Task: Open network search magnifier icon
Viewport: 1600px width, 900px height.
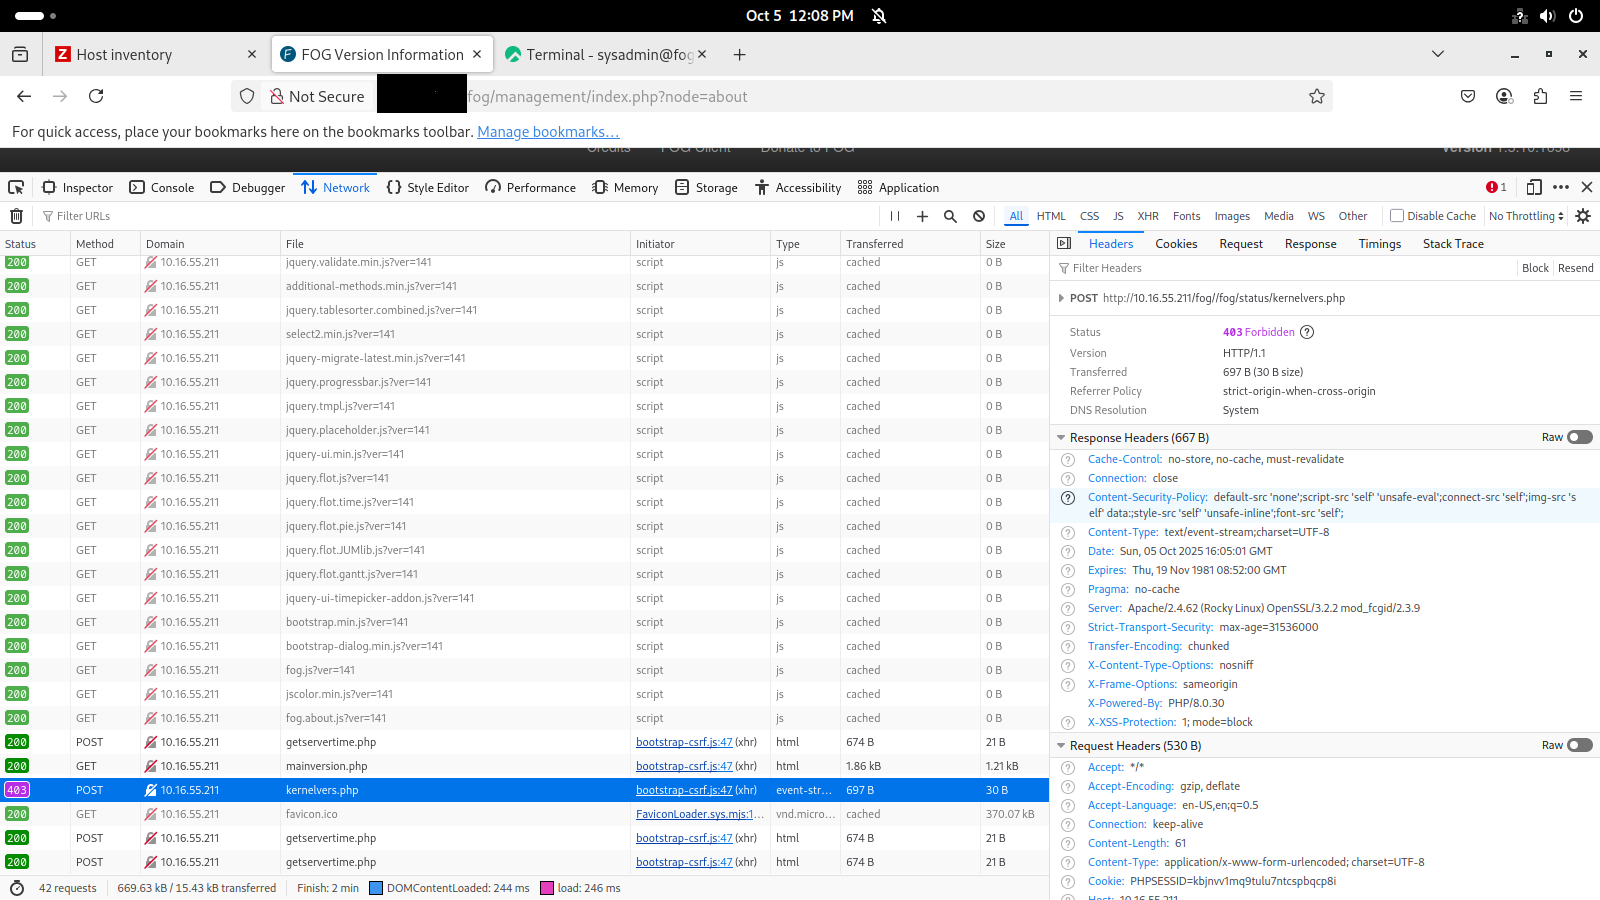Action: click(950, 216)
